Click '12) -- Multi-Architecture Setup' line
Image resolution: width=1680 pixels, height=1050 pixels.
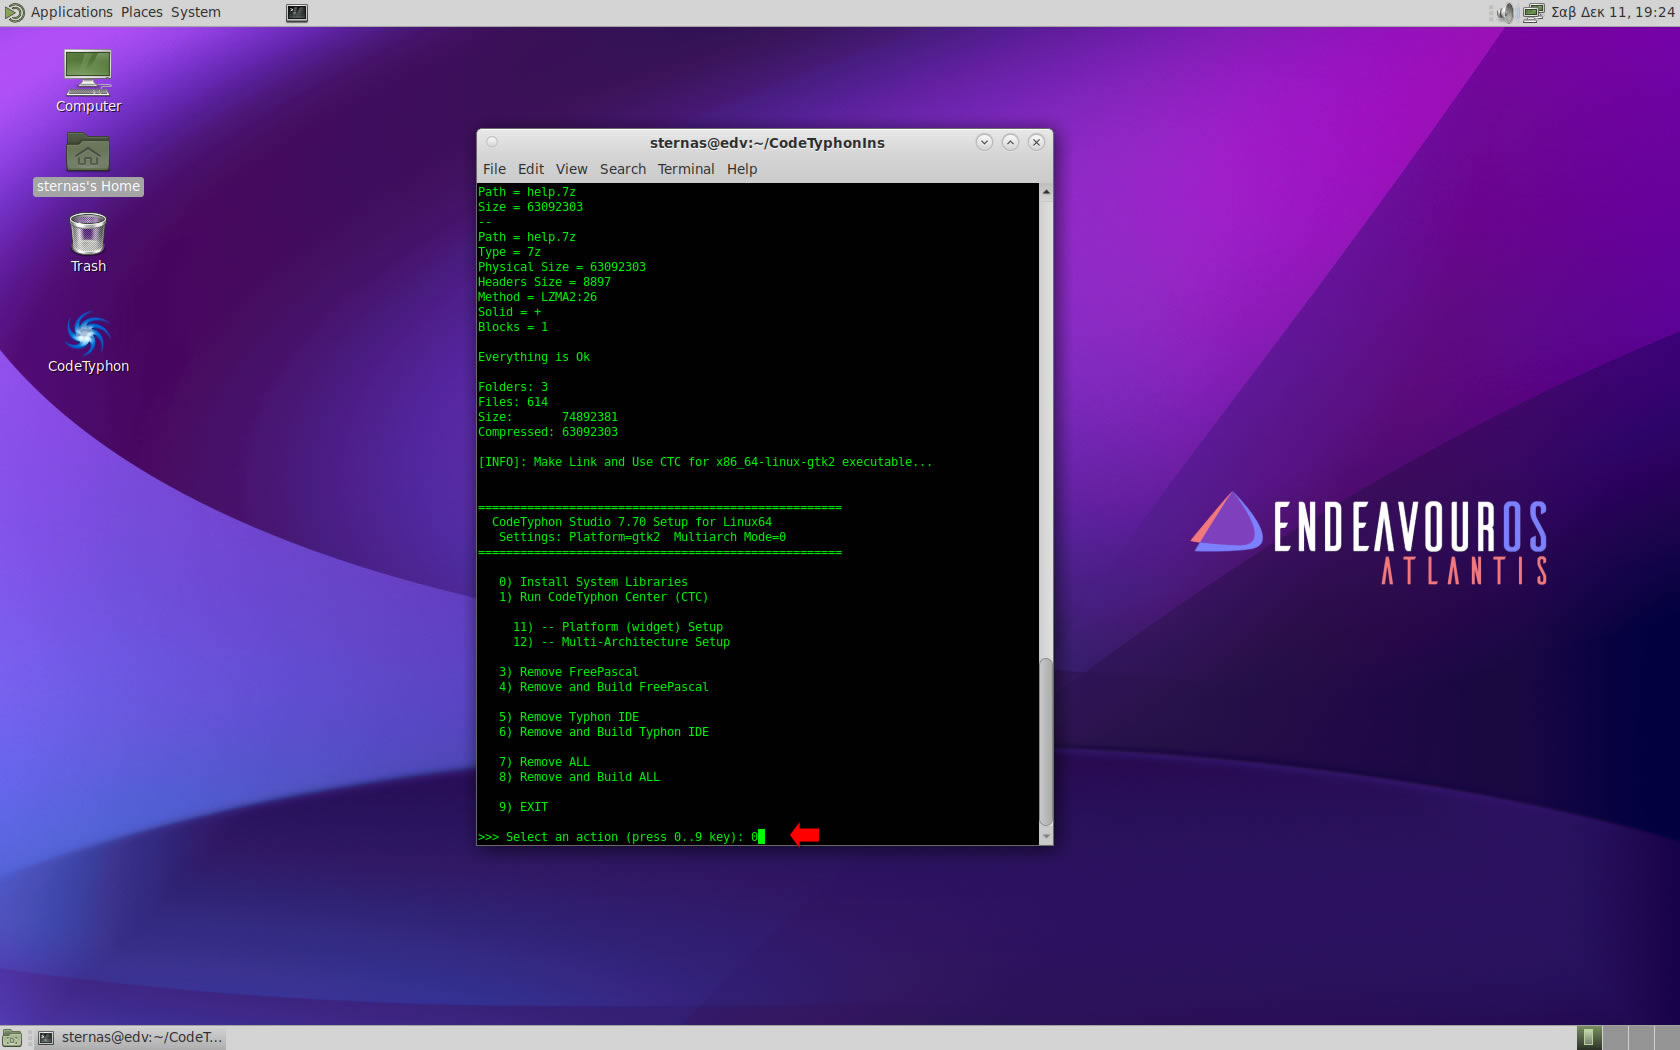(x=621, y=642)
